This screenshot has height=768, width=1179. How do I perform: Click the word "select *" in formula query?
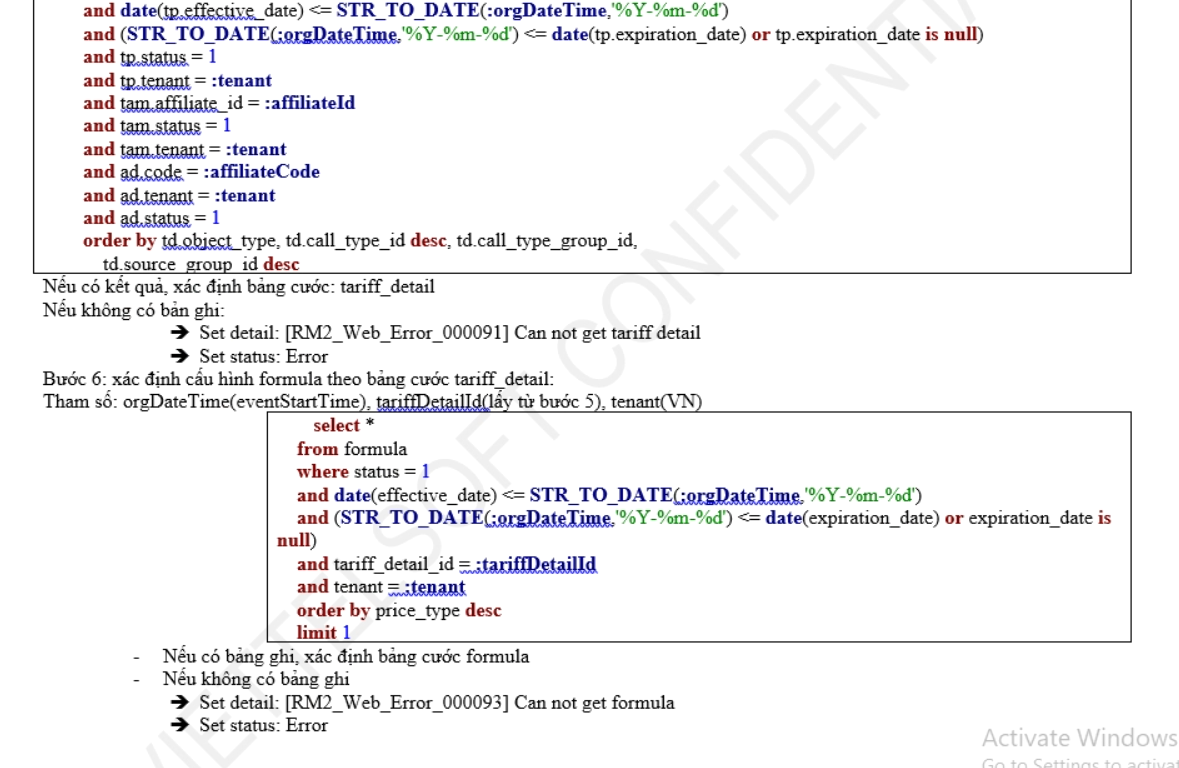point(336,426)
